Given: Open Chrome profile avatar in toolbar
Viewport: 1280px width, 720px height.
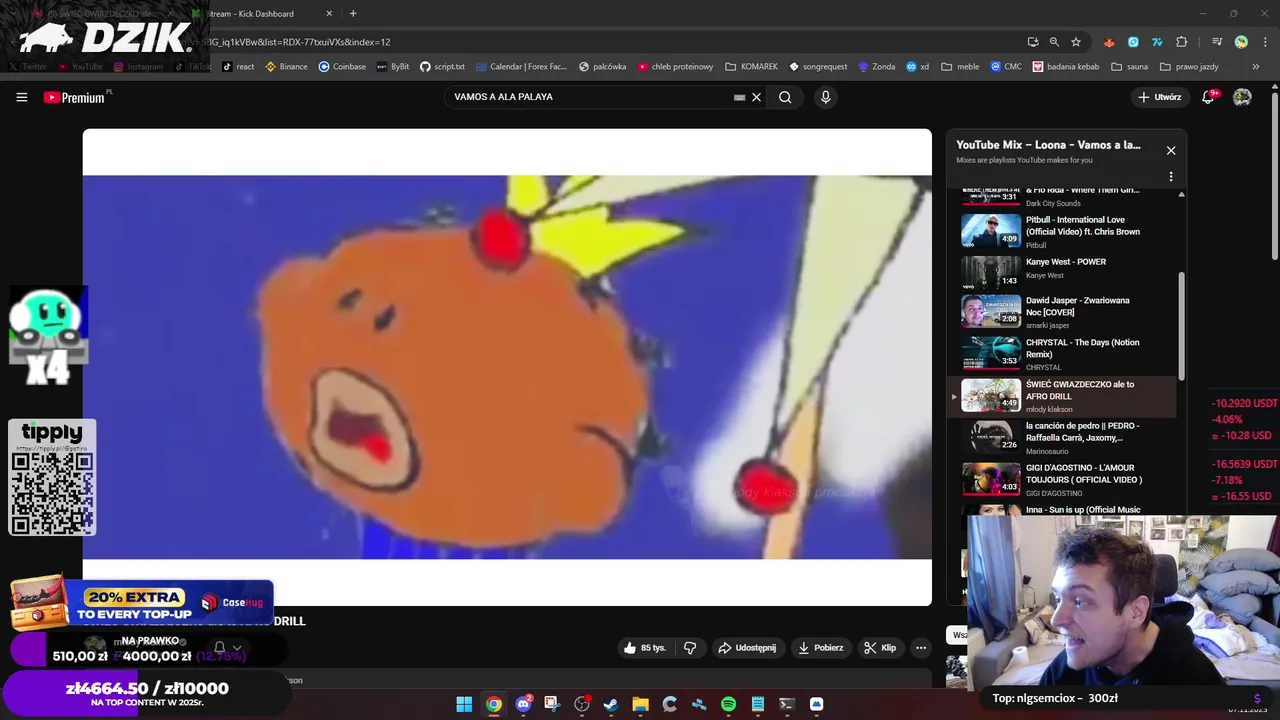Looking at the screenshot, I should [1241, 42].
